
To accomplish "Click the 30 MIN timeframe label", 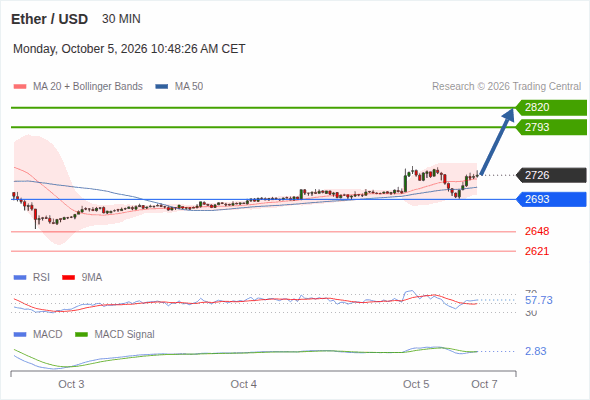I will click(121, 19).
